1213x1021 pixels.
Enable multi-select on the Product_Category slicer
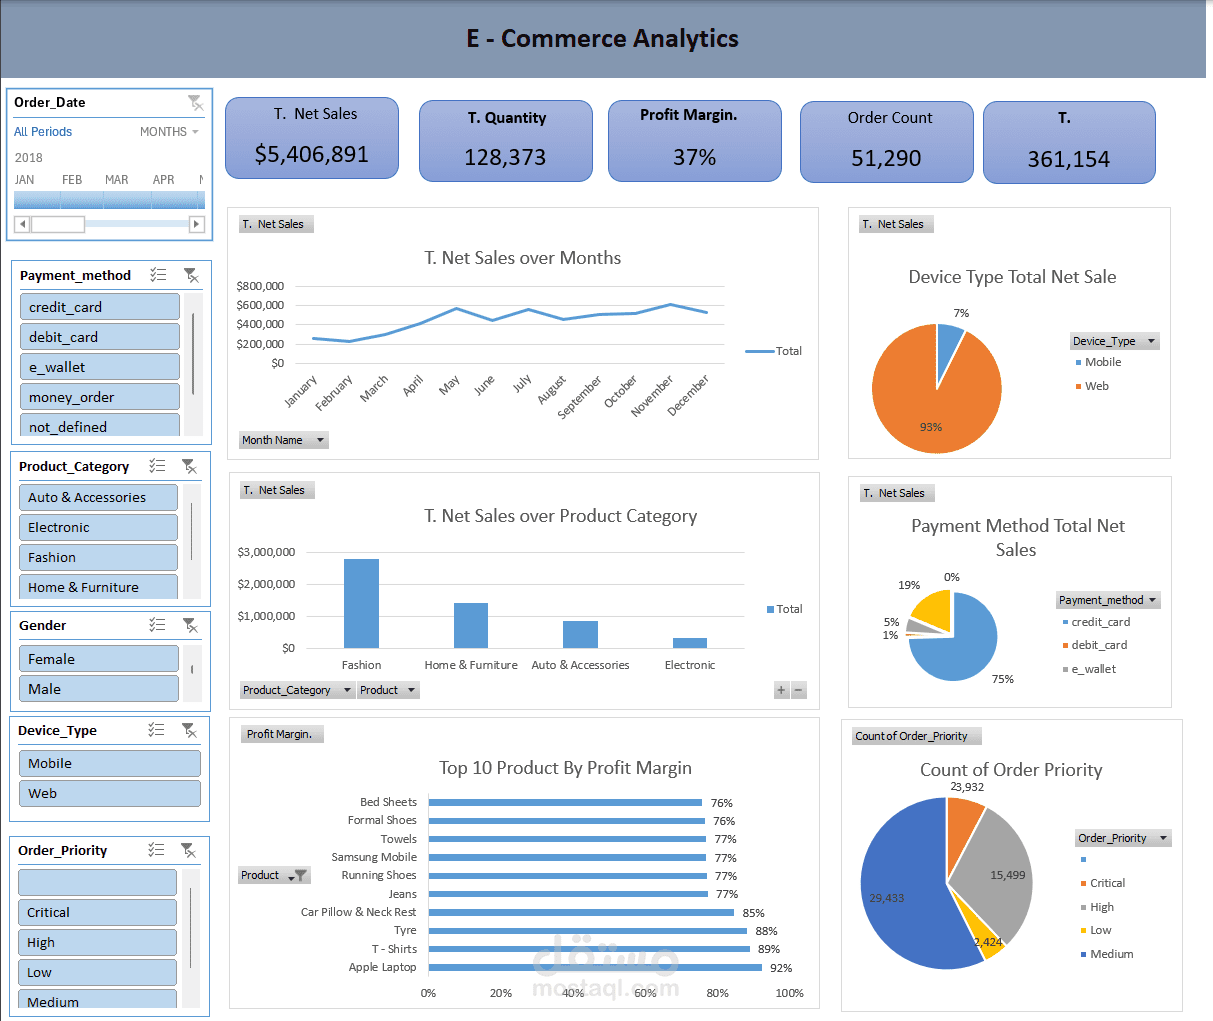tap(157, 466)
